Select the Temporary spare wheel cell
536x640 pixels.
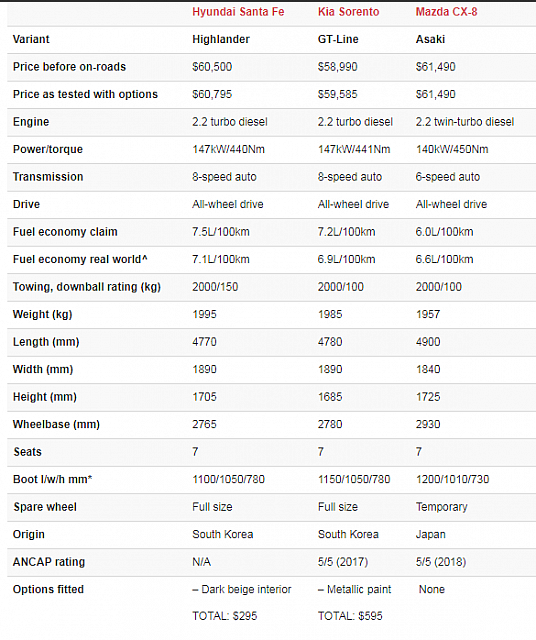point(441,507)
